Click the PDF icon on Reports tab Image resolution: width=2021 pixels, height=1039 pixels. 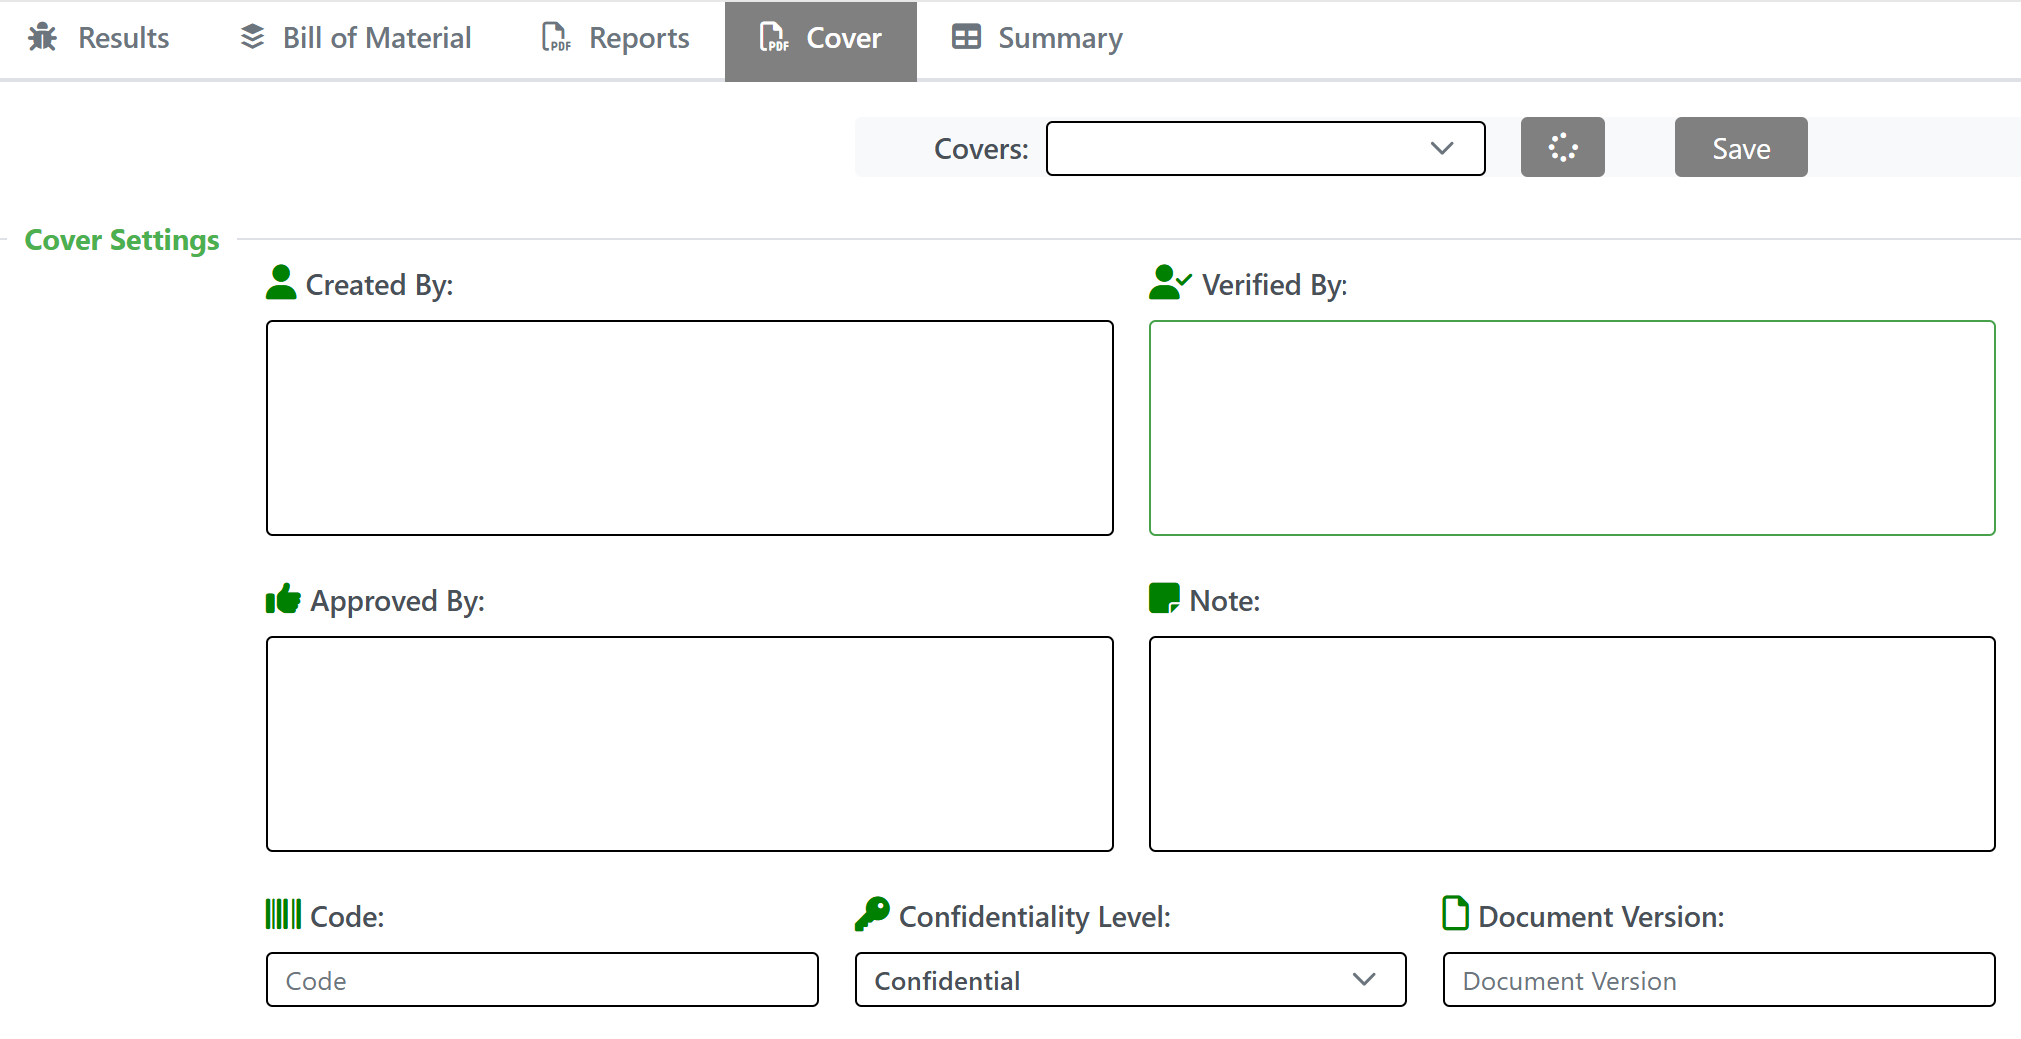point(556,38)
